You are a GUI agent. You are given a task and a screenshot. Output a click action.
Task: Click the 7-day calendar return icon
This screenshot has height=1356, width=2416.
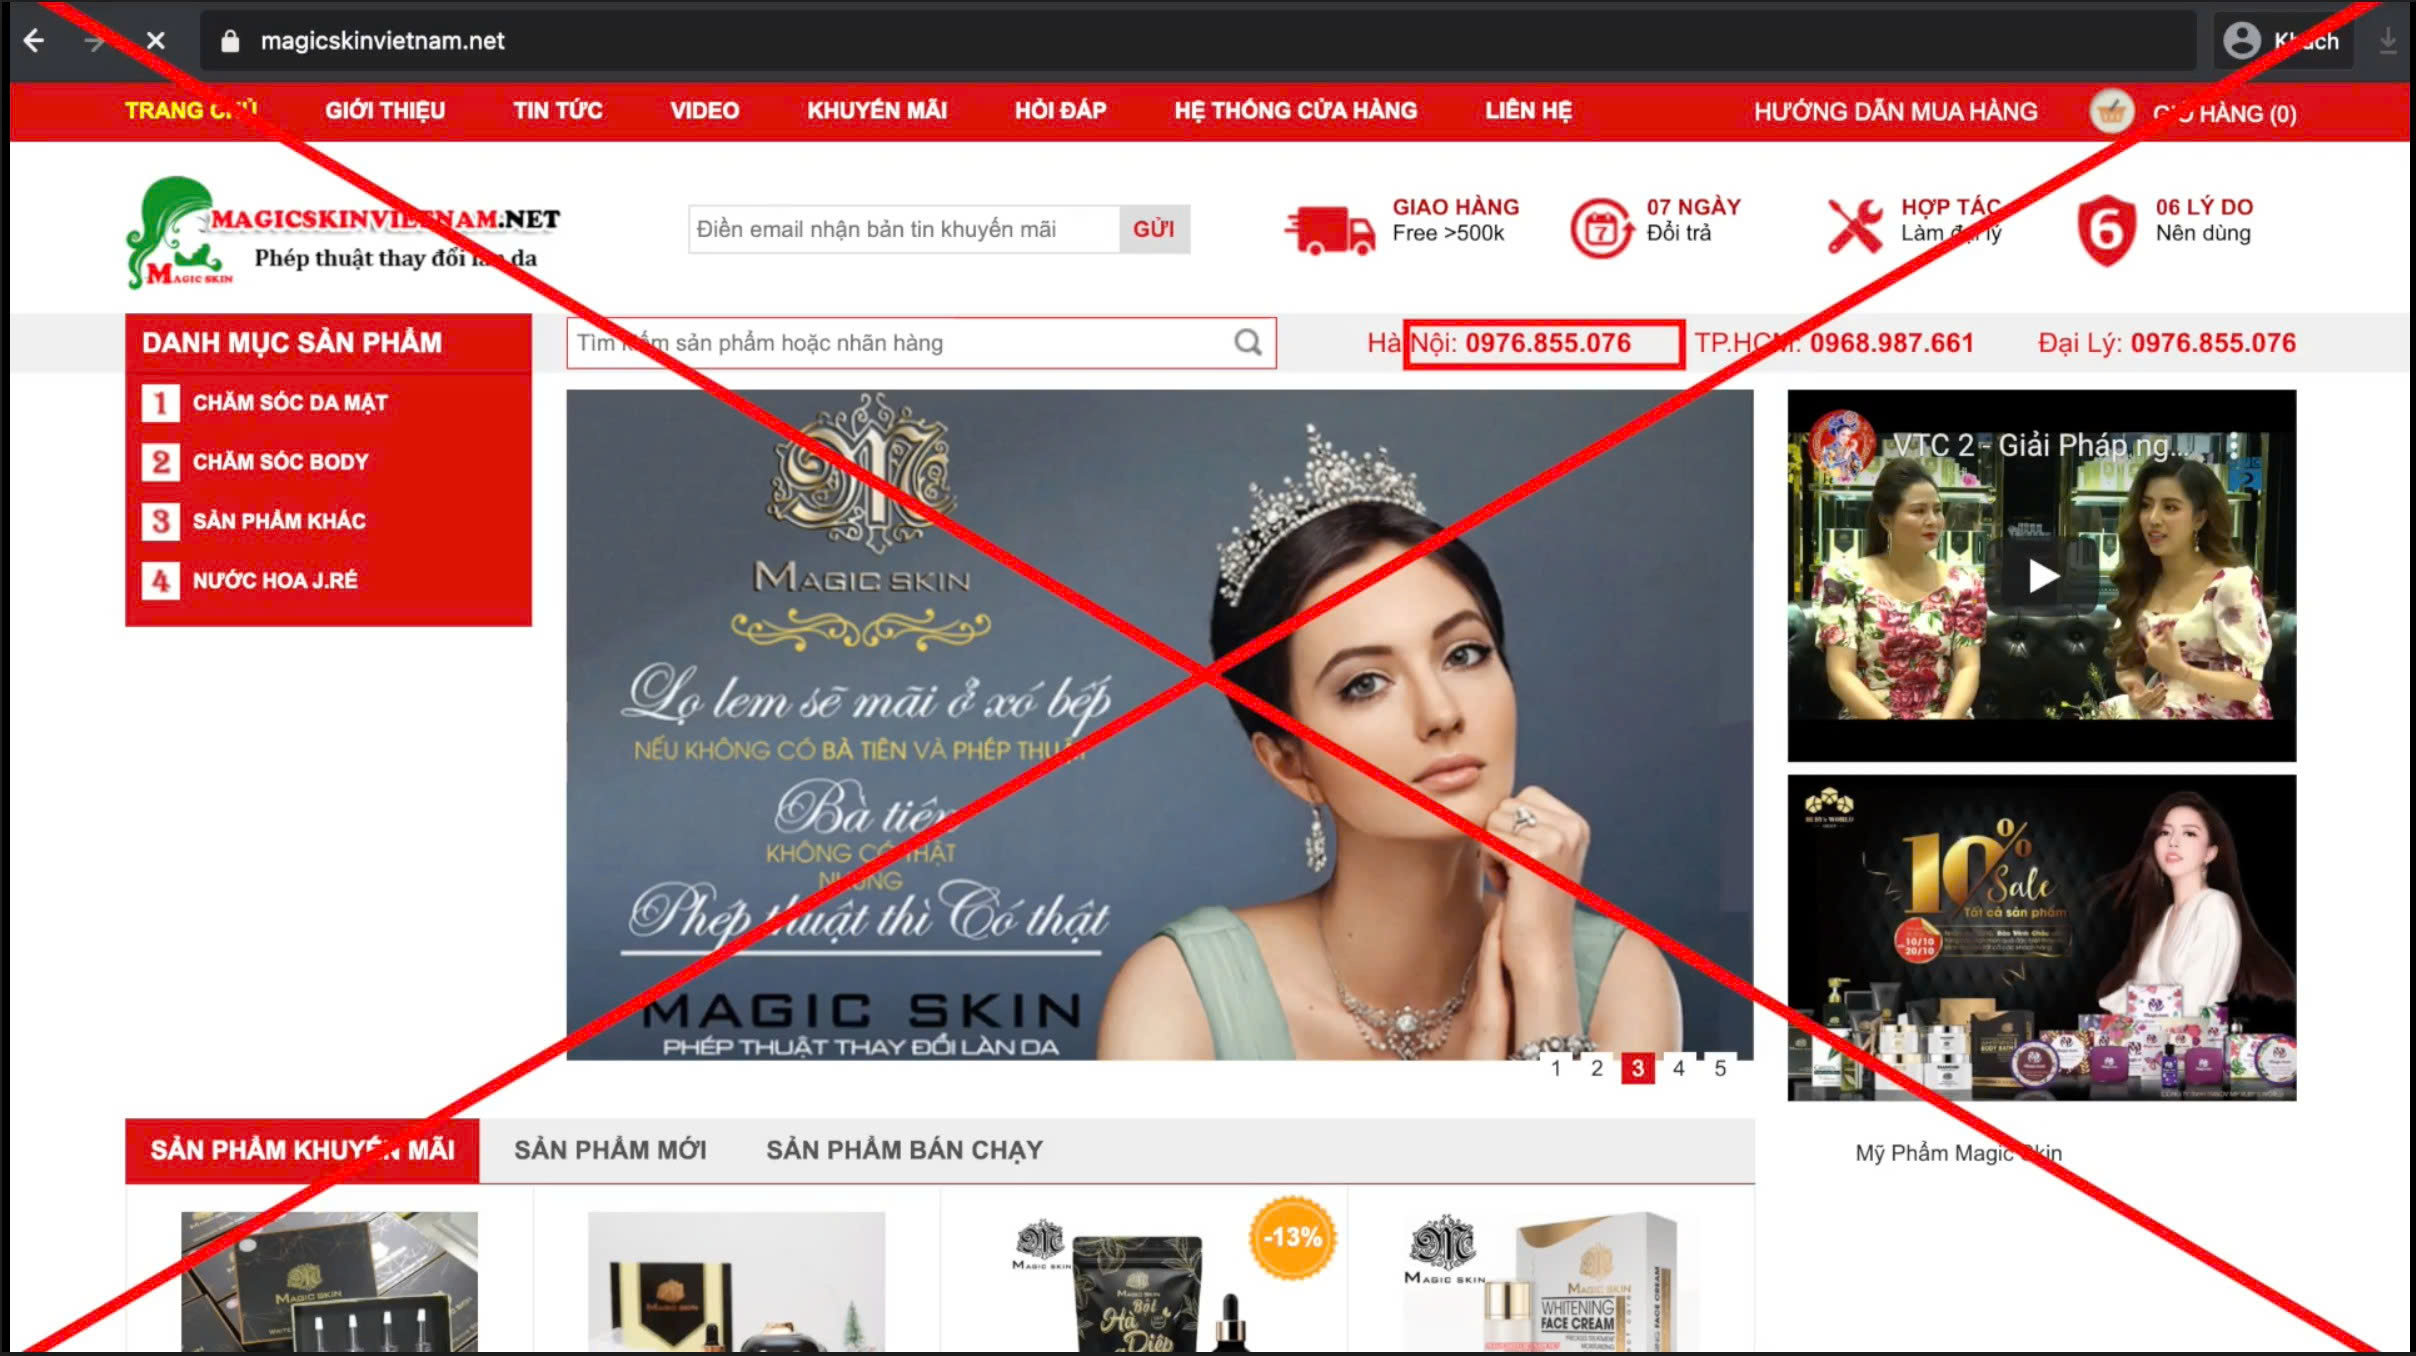click(x=1600, y=229)
